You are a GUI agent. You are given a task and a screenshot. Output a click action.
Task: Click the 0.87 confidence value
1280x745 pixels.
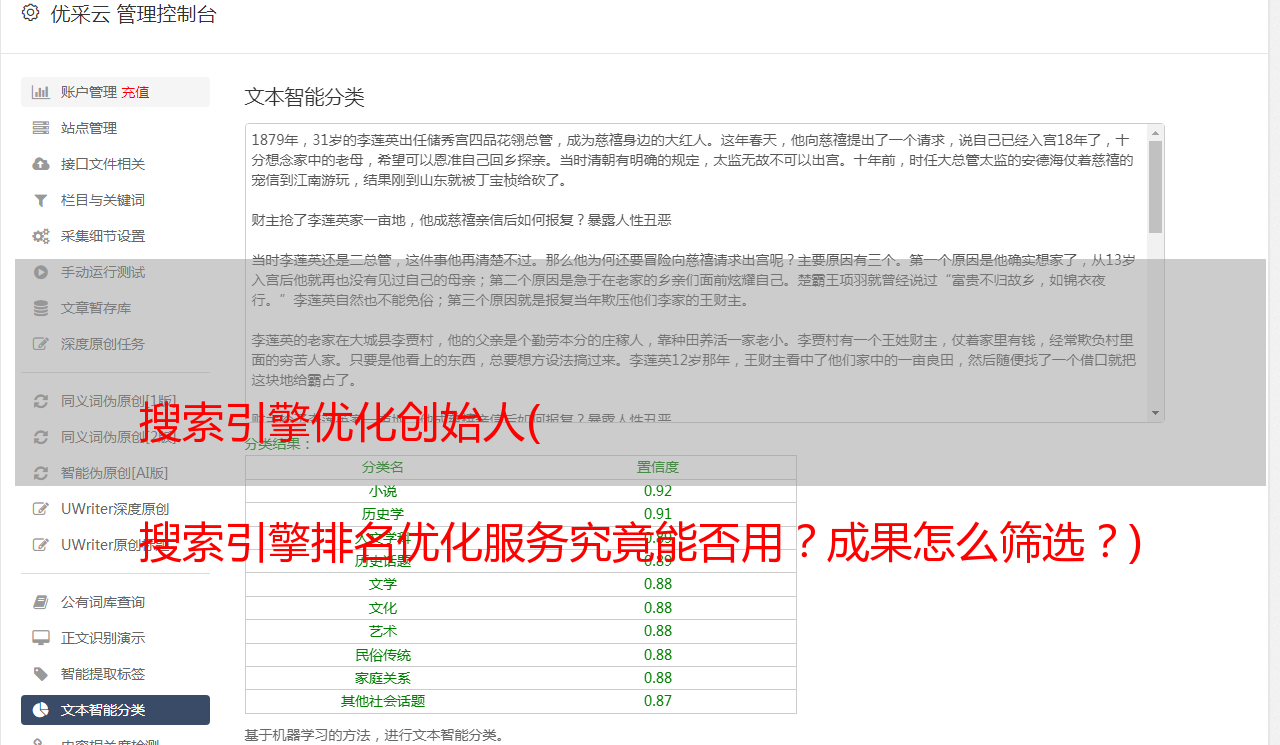pyautogui.click(x=658, y=701)
